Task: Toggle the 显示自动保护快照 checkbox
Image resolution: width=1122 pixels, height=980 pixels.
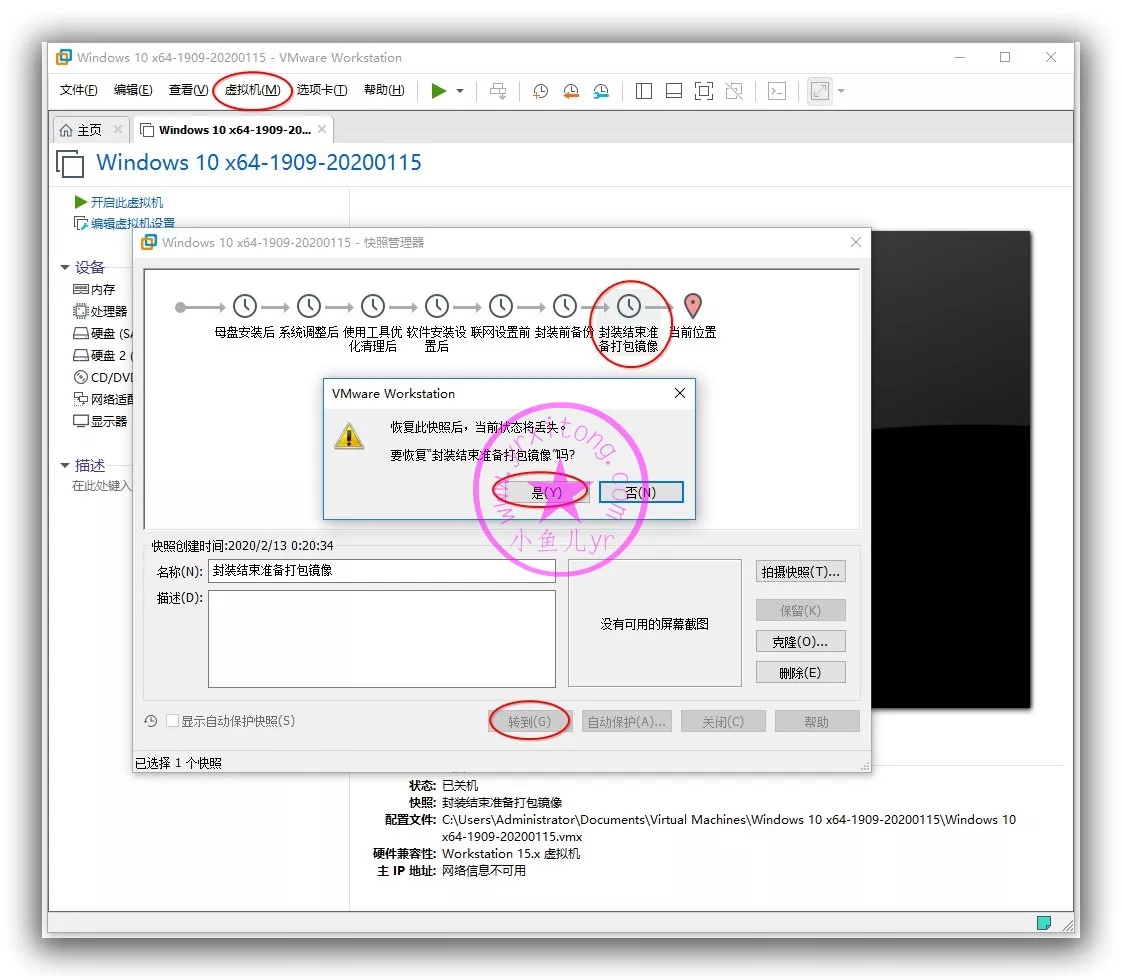Action: pyautogui.click(x=173, y=721)
